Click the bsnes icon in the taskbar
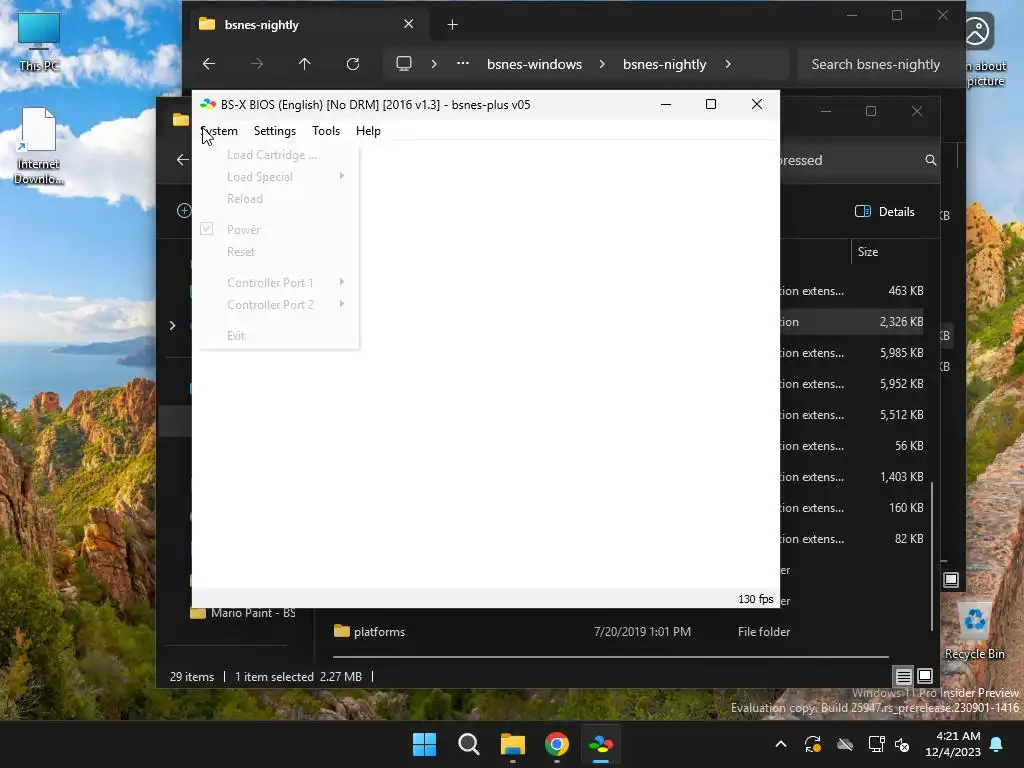The width and height of the screenshot is (1024, 768). (601, 744)
